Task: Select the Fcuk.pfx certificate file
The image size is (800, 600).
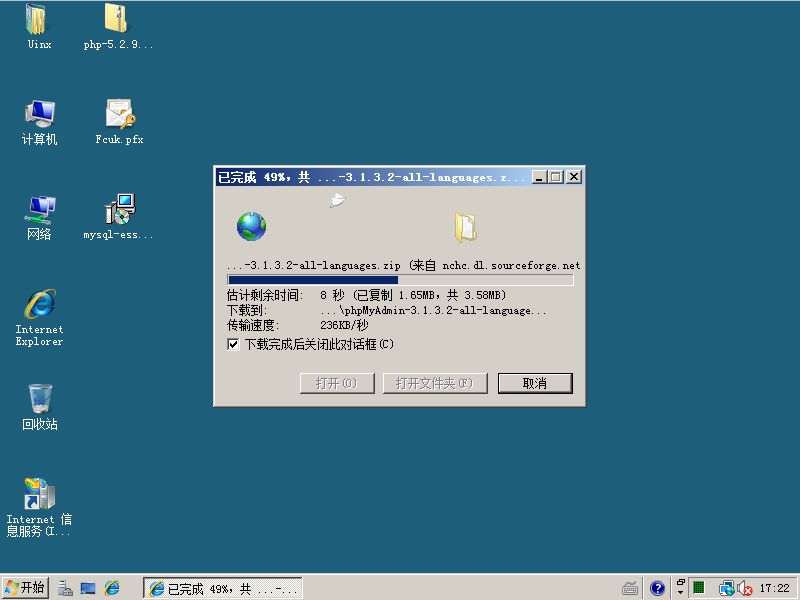Action: tap(119, 122)
